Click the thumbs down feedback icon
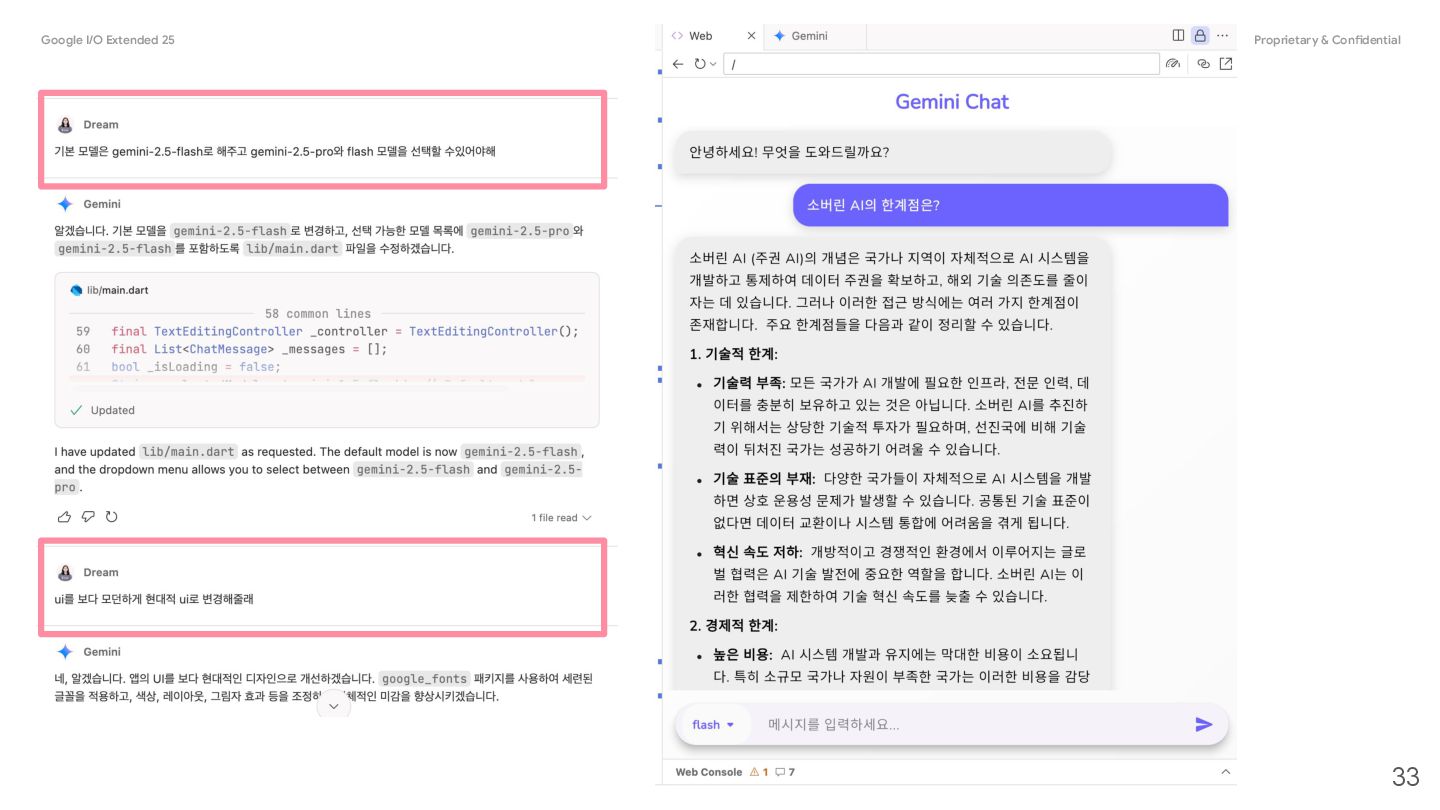Viewport: 1440px width, 810px height. [88, 517]
